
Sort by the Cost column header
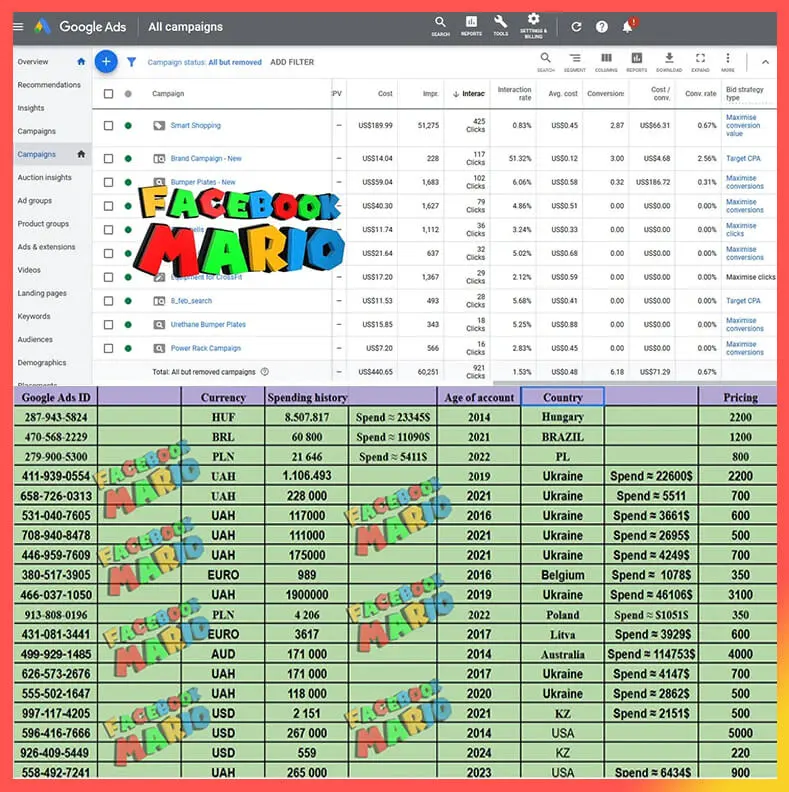[385, 93]
